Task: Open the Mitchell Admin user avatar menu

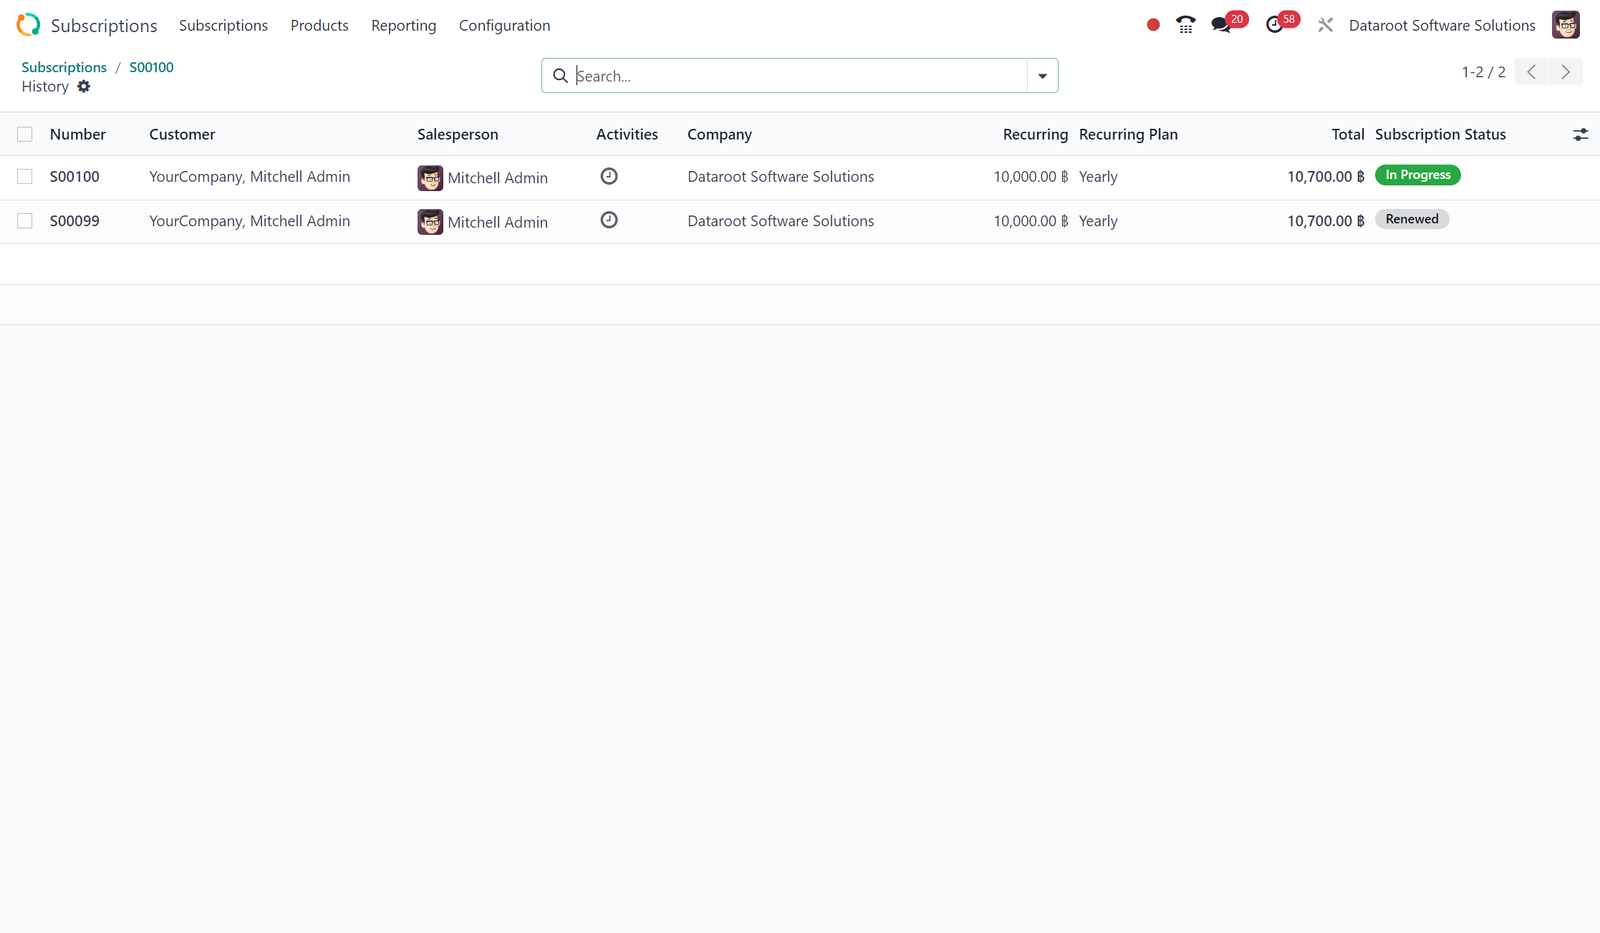Action: [1566, 25]
